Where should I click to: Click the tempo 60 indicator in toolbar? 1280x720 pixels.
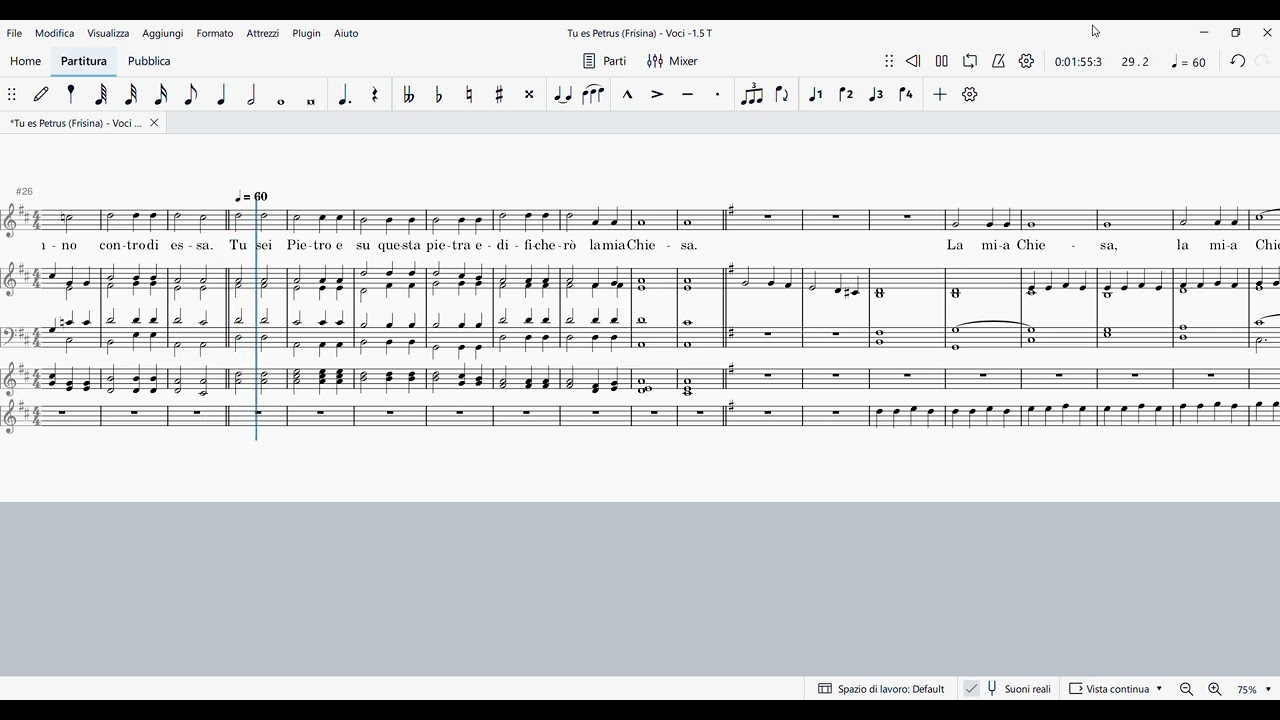[1189, 62]
